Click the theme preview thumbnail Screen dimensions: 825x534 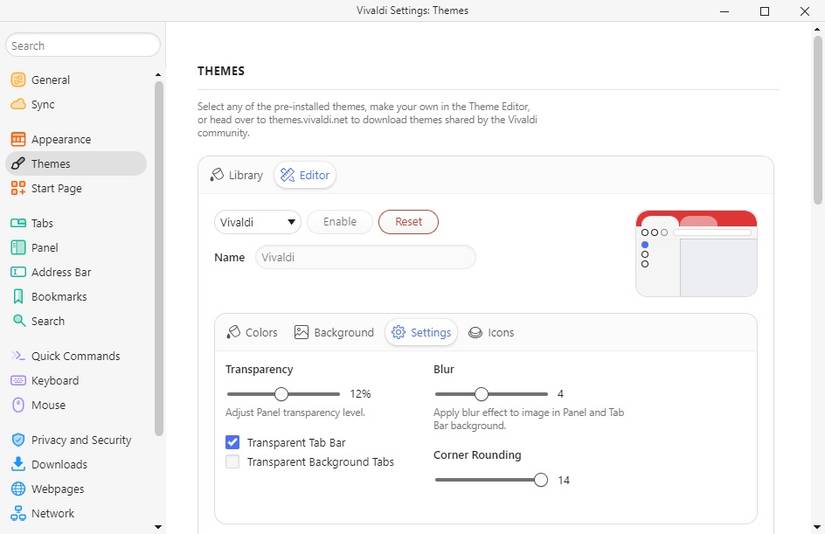[x=696, y=254]
